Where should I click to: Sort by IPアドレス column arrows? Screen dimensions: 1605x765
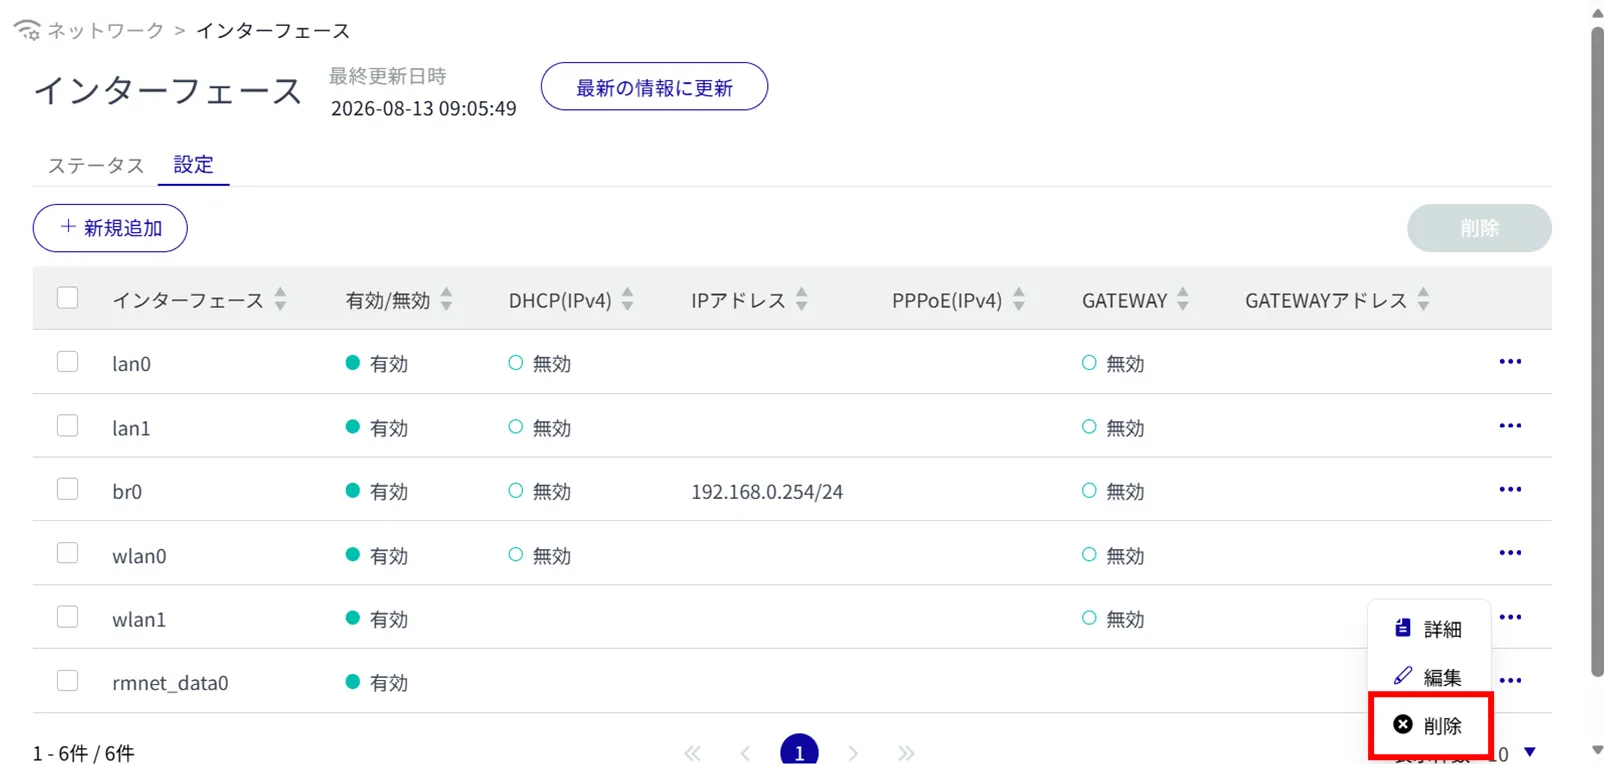[x=802, y=299]
